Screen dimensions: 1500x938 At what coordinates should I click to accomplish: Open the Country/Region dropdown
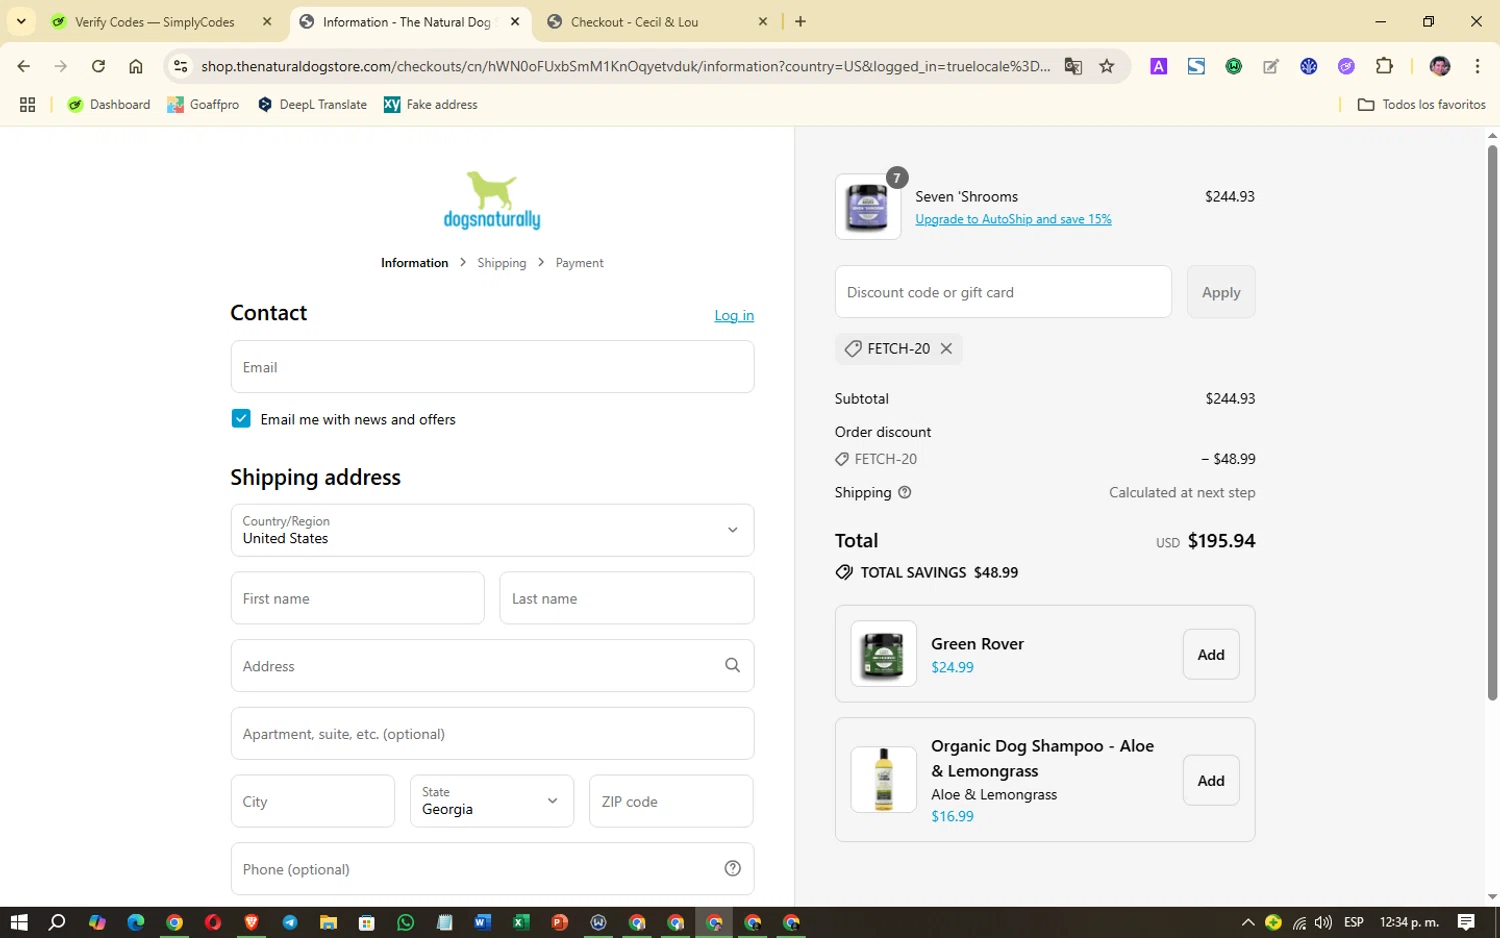click(492, 530)
